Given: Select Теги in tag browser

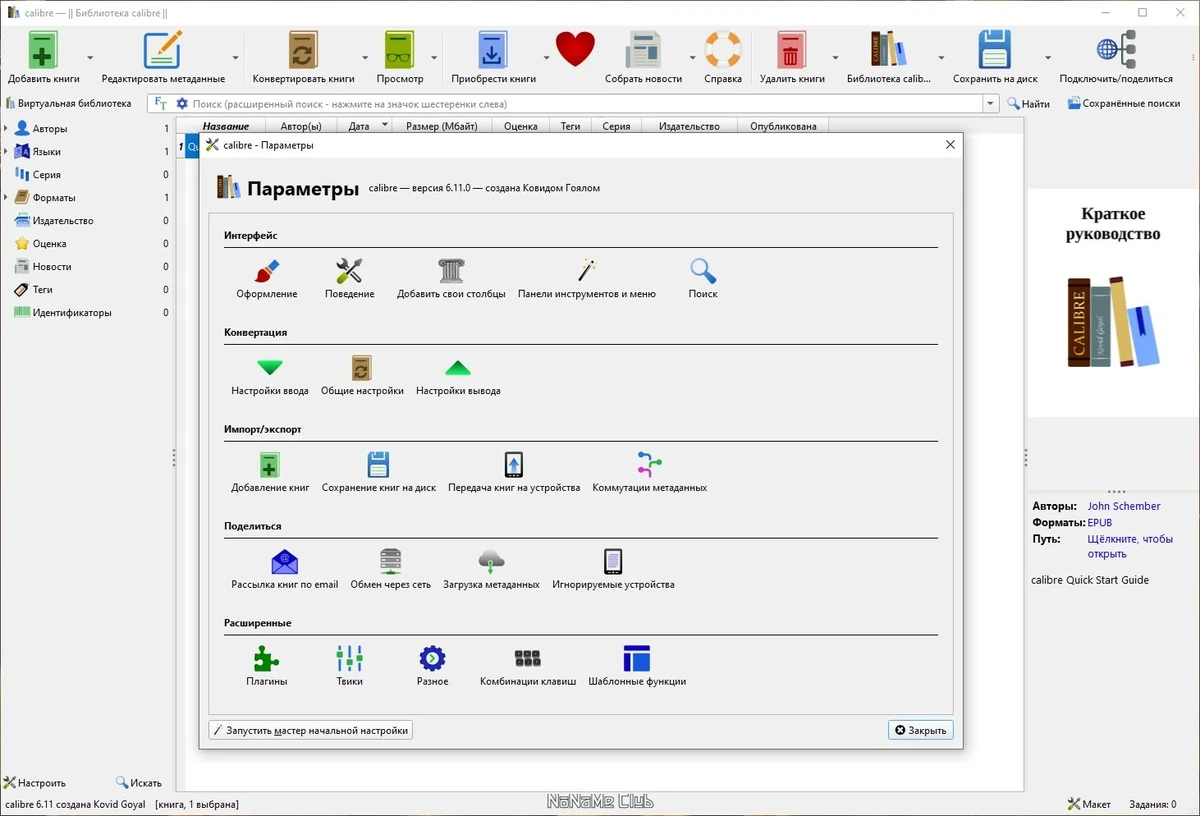Looking at the screenshot, I should 42,290.
